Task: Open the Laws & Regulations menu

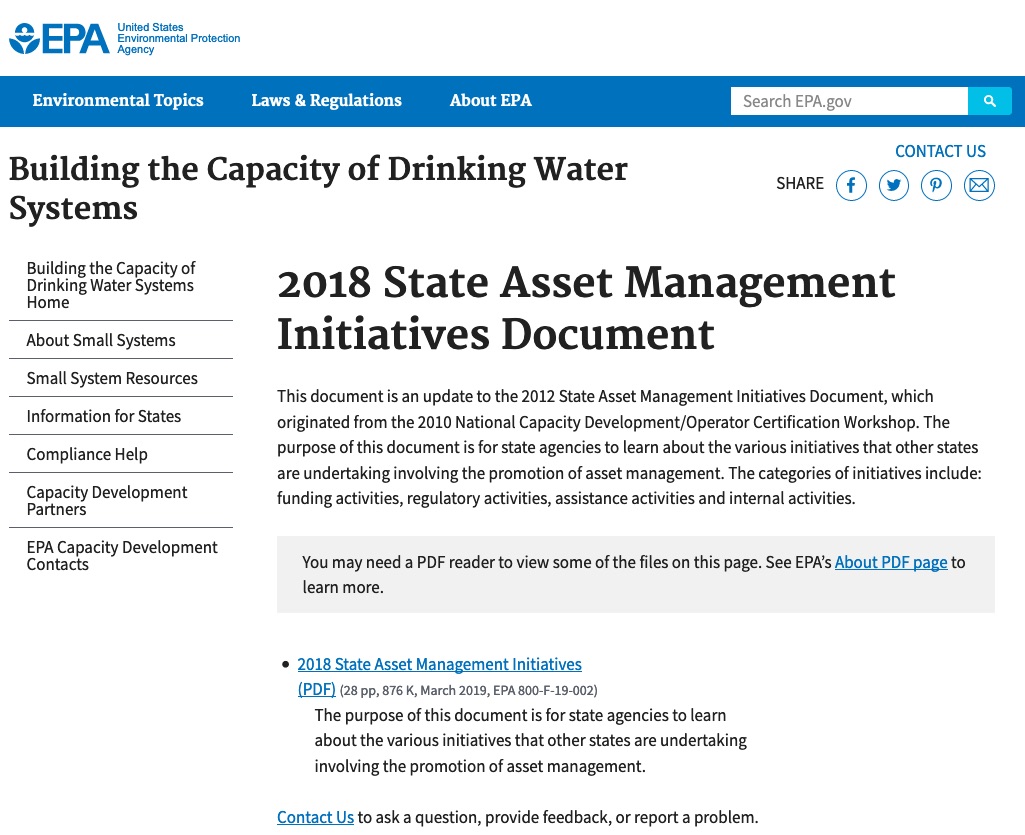Action: tap(326, 101)
